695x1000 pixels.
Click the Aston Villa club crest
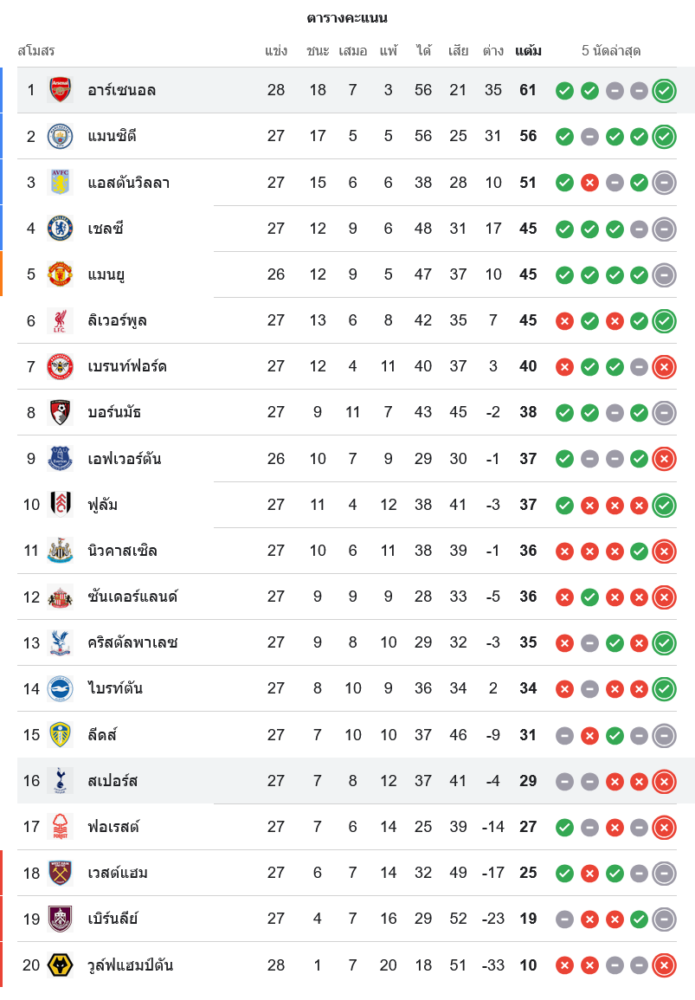[x=60, y=182]
